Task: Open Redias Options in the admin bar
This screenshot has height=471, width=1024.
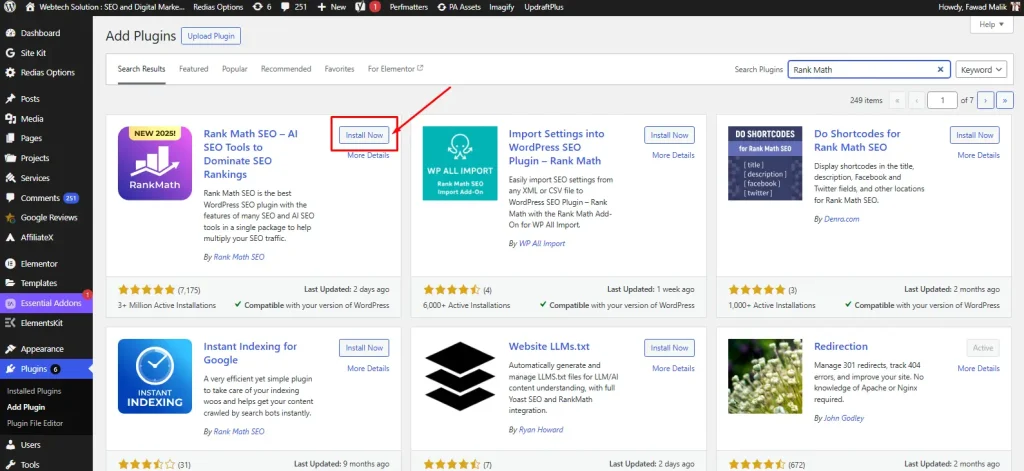Action: click(218, 7)
